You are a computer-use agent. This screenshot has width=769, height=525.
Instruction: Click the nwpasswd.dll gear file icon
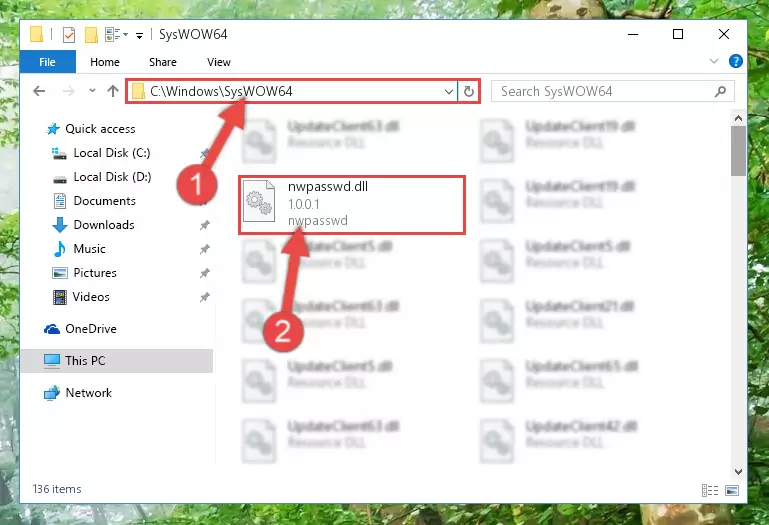(x=259, y=202)
